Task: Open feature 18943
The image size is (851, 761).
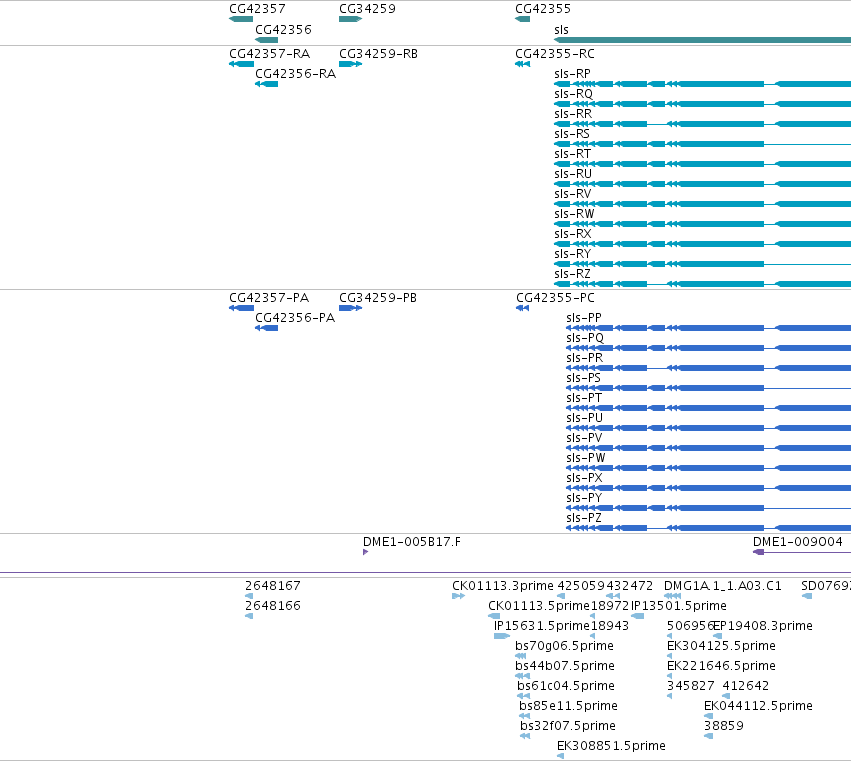Action: [593, 636]
